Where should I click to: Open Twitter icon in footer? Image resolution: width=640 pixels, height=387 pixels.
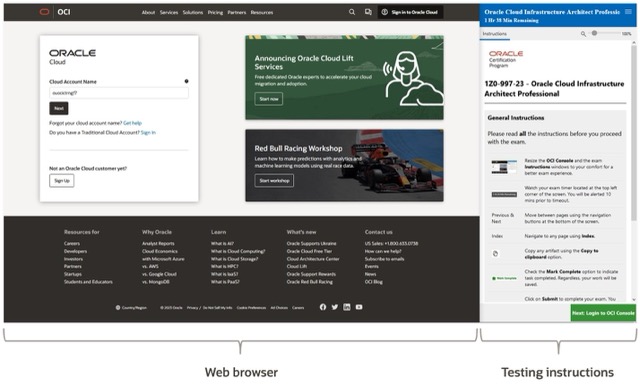click(x=335, y=307)
